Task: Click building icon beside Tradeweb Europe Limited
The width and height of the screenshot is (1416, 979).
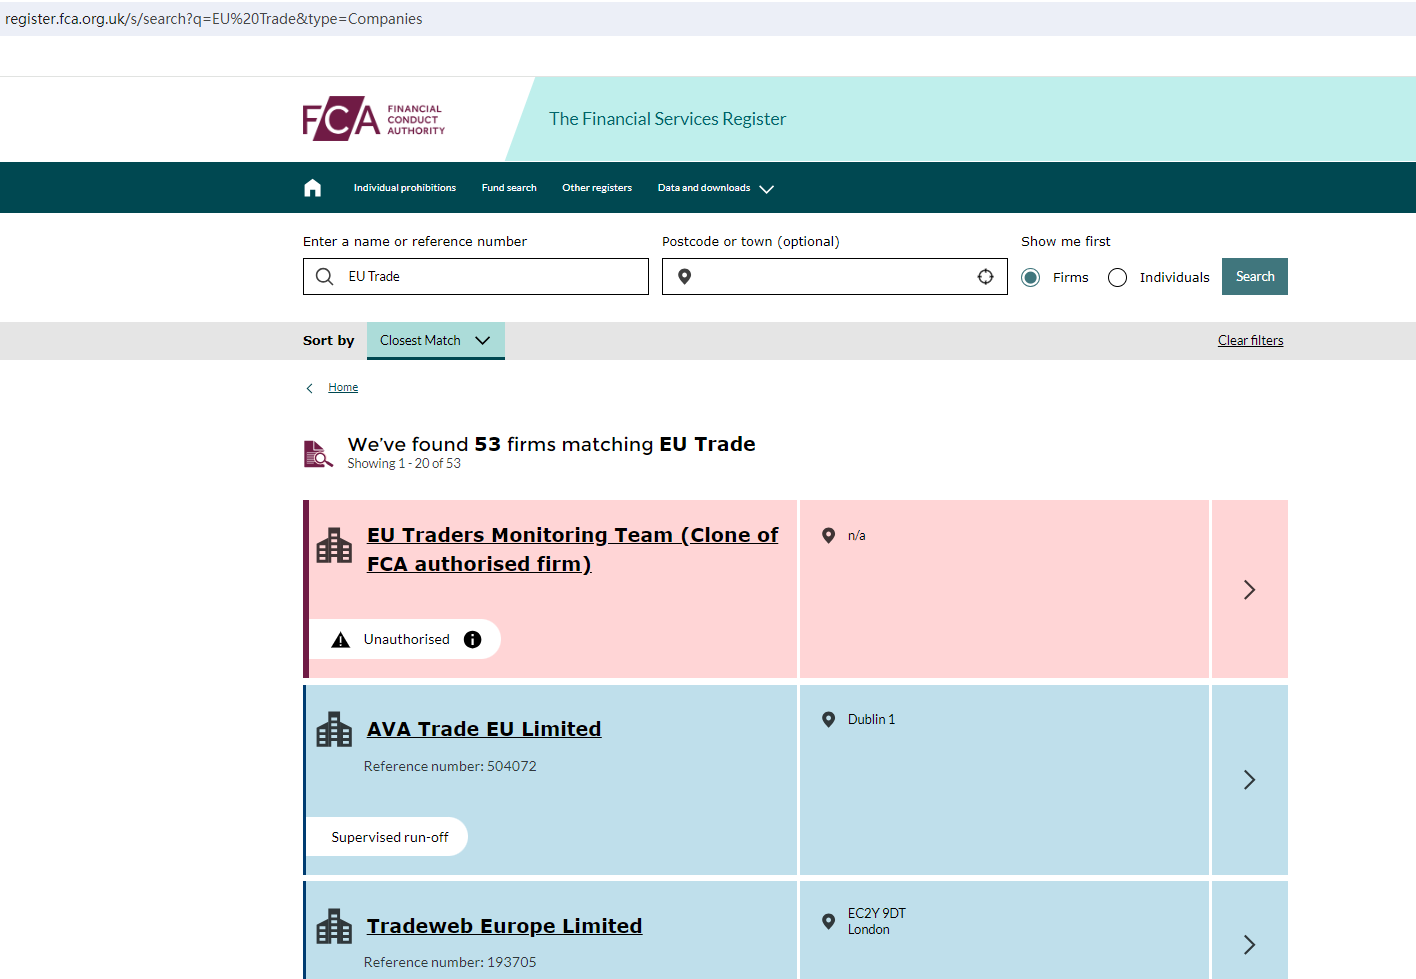Action: (x=334, y=927)
